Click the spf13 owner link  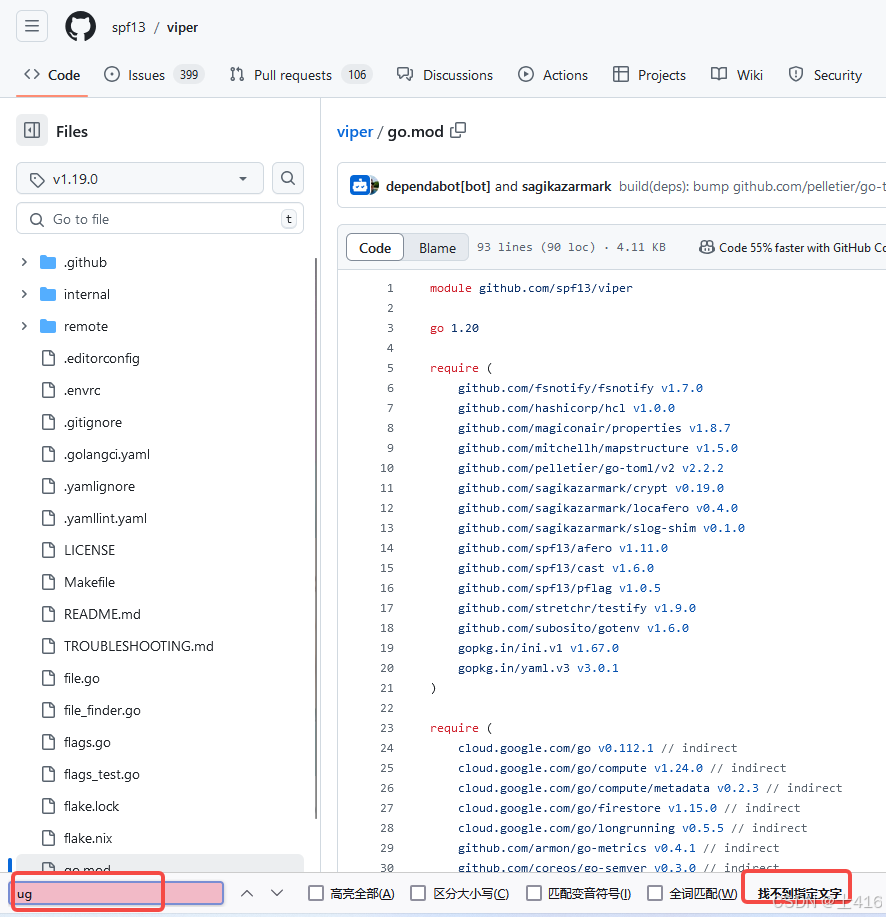tap(129, 27)
